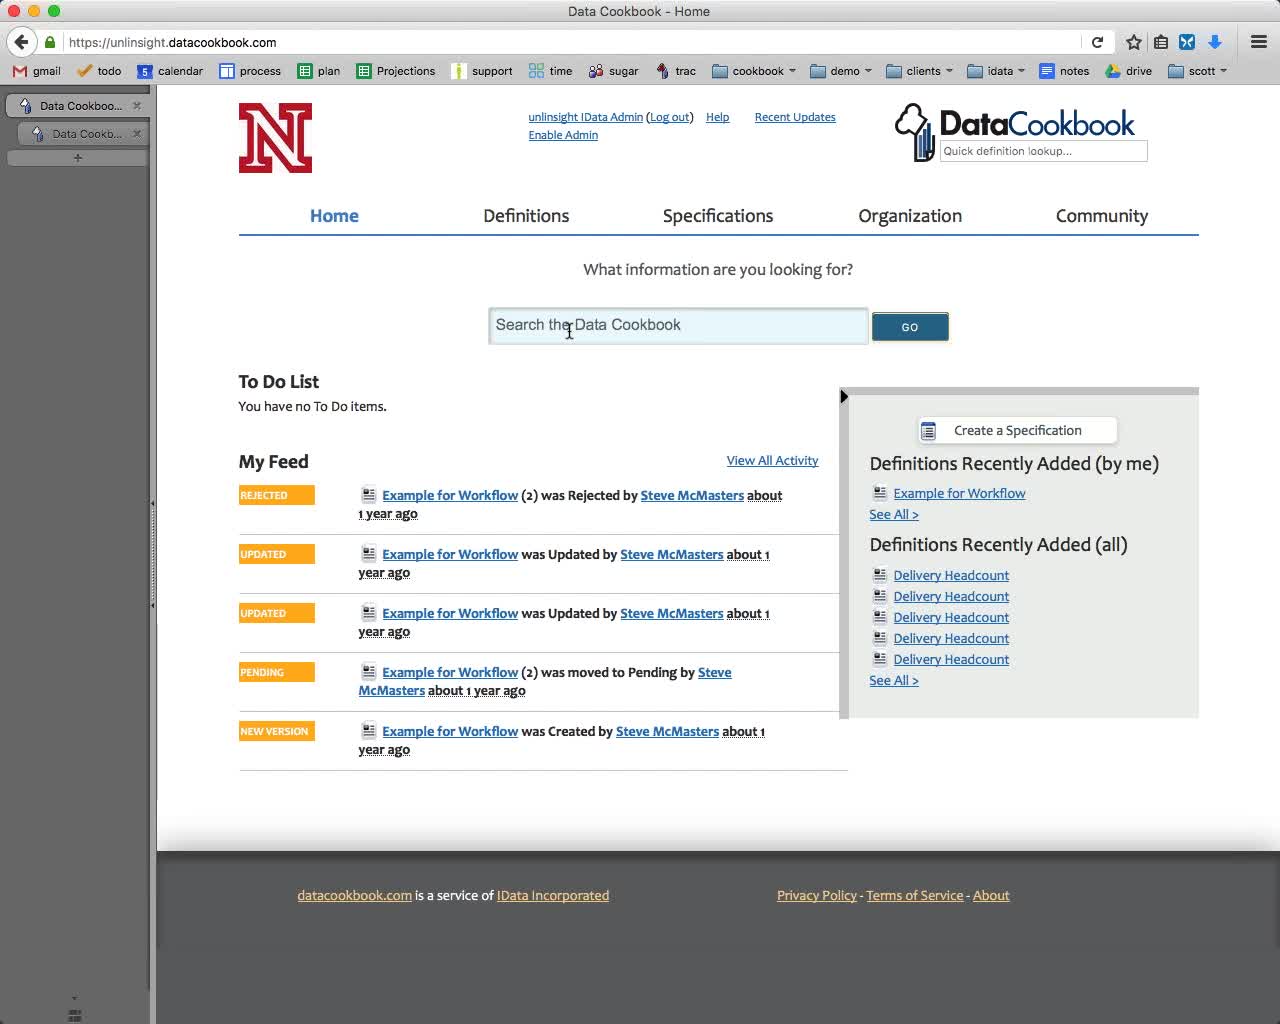Open the Projections bookmark
This screenshot has height=1024, width=1280.
pyautogui.click(x=396, y=71)
